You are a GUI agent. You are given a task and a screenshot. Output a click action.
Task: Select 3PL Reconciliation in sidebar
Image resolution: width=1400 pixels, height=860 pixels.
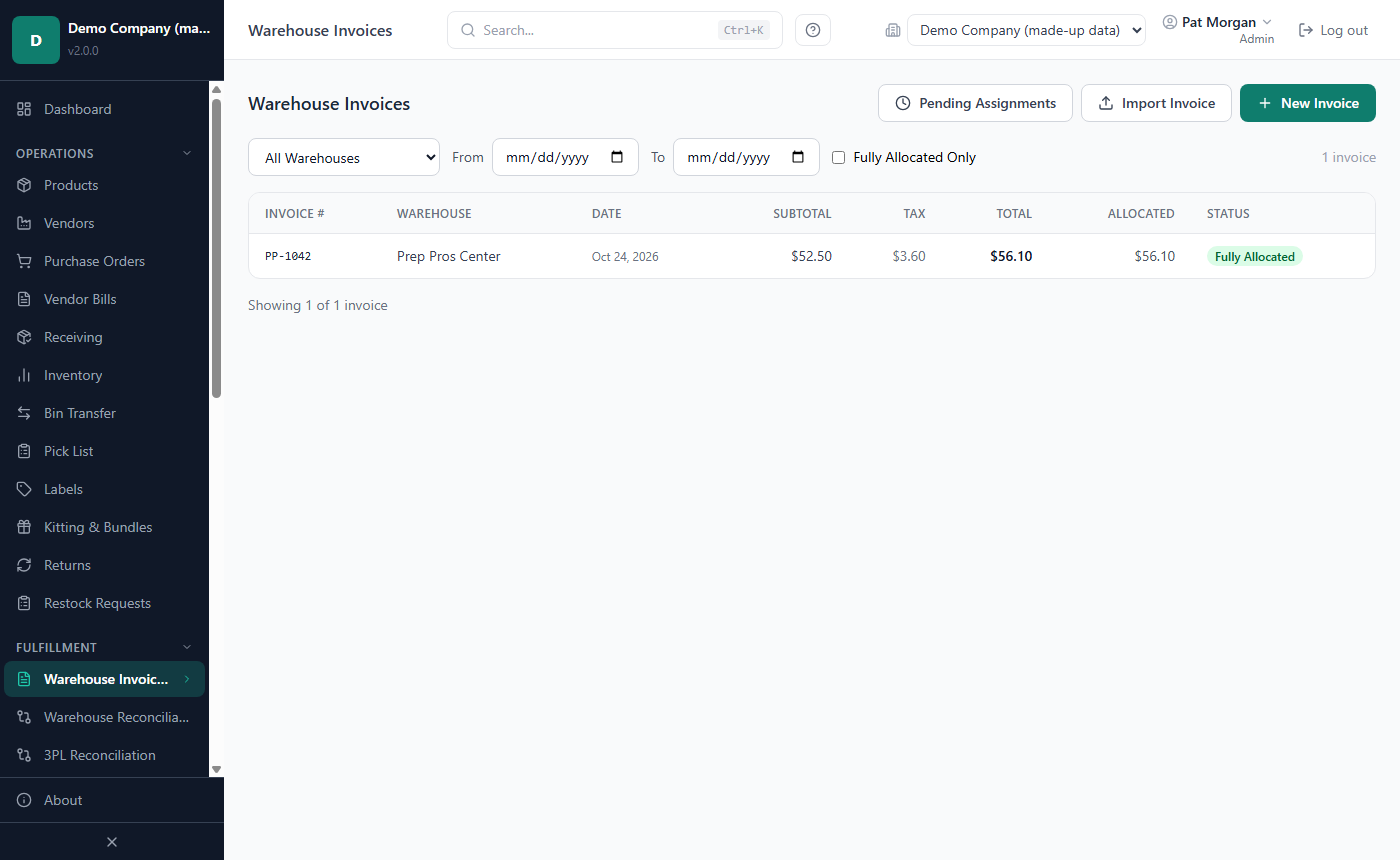click(104, 755)
